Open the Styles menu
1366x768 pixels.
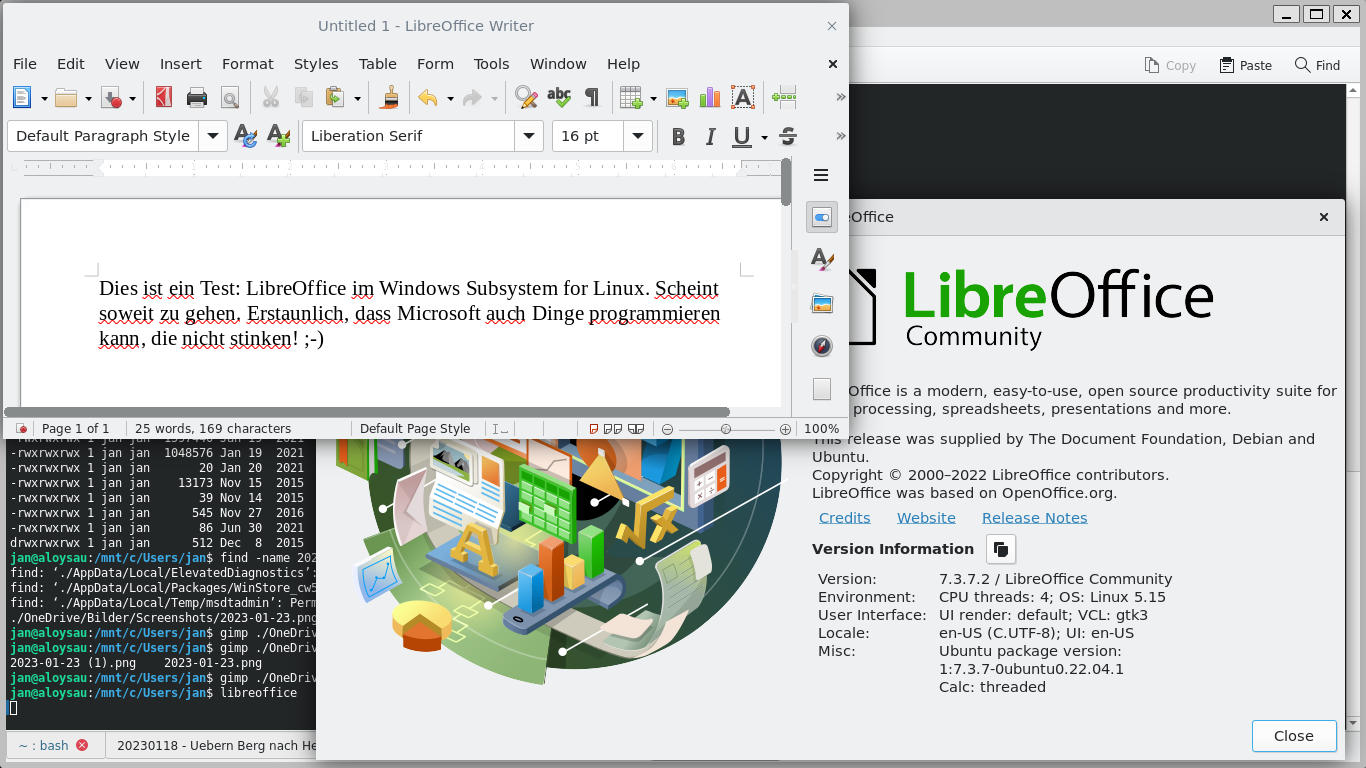coord(316,64)
